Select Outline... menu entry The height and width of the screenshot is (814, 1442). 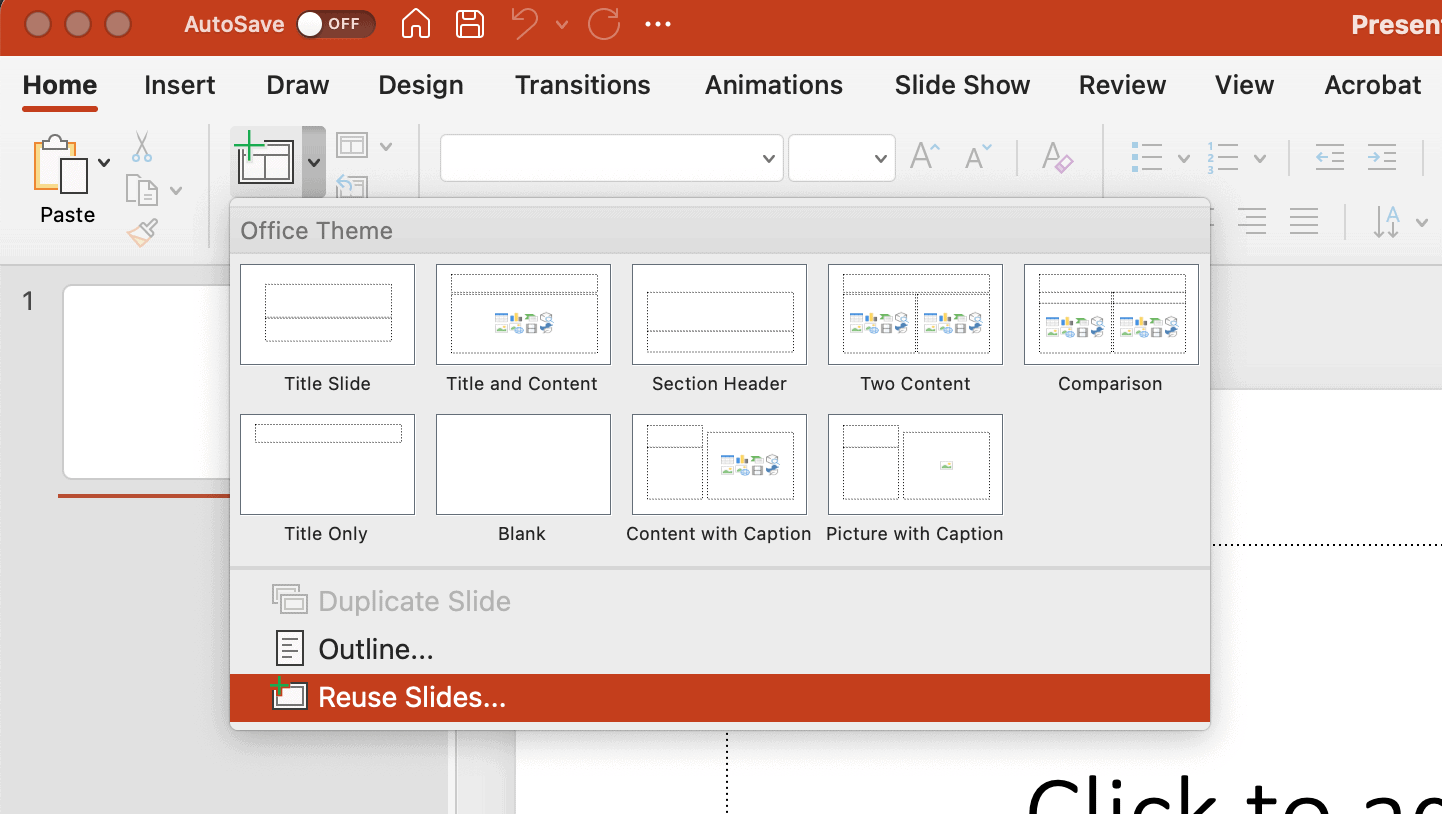(x=375, y=650)
